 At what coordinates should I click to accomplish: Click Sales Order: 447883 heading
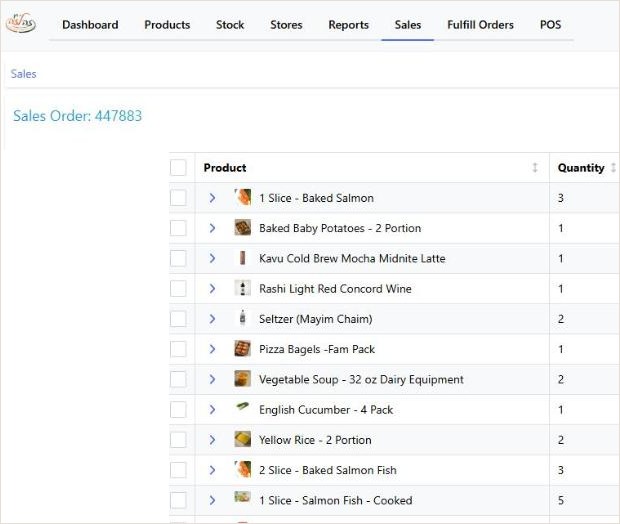[x=78, y=116]
